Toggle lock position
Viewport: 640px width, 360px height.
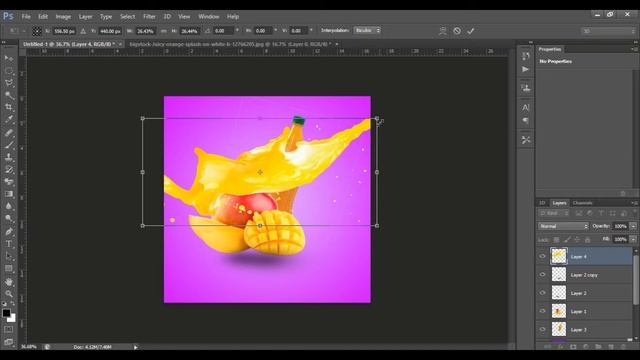click(577, 240)
